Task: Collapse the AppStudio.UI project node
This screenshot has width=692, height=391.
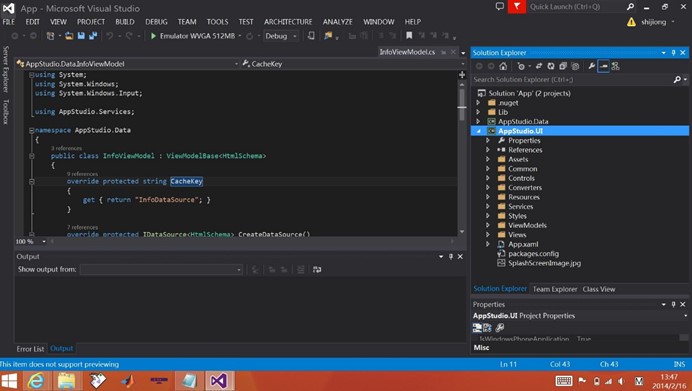Action: click(x=478, y=131)
